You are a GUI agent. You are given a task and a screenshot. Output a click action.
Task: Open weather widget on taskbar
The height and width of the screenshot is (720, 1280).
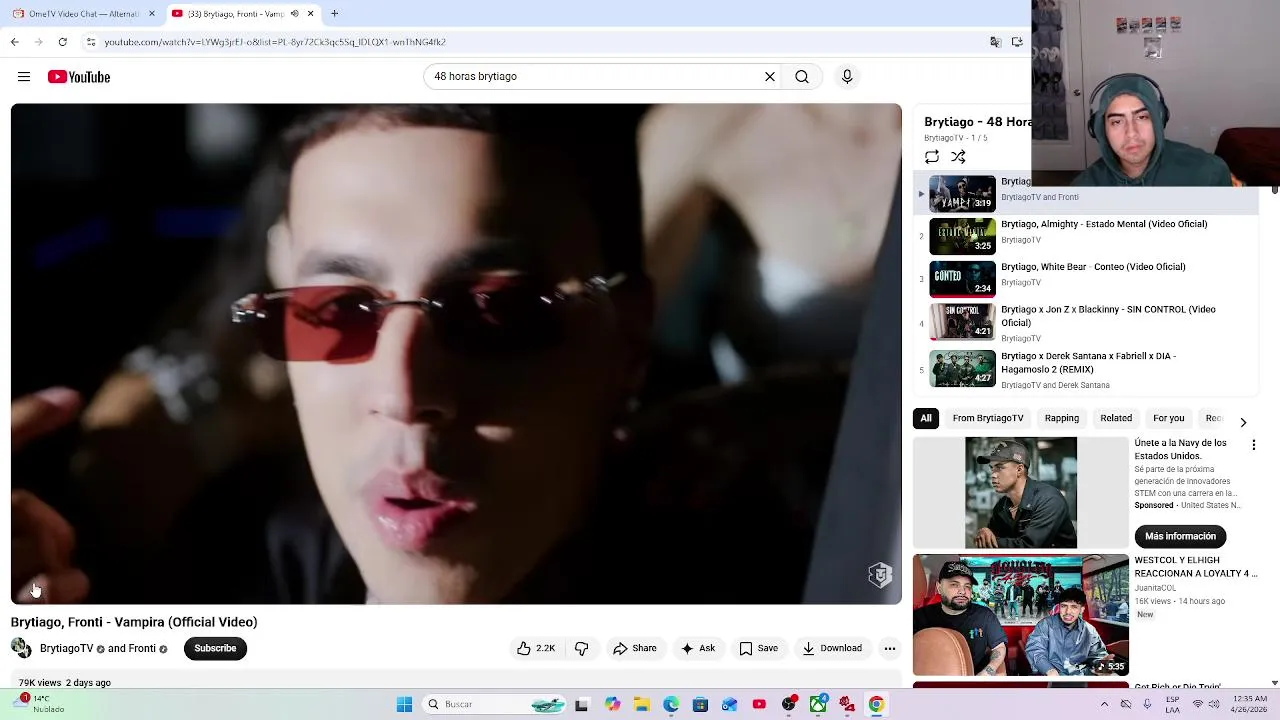pos(40,704)
